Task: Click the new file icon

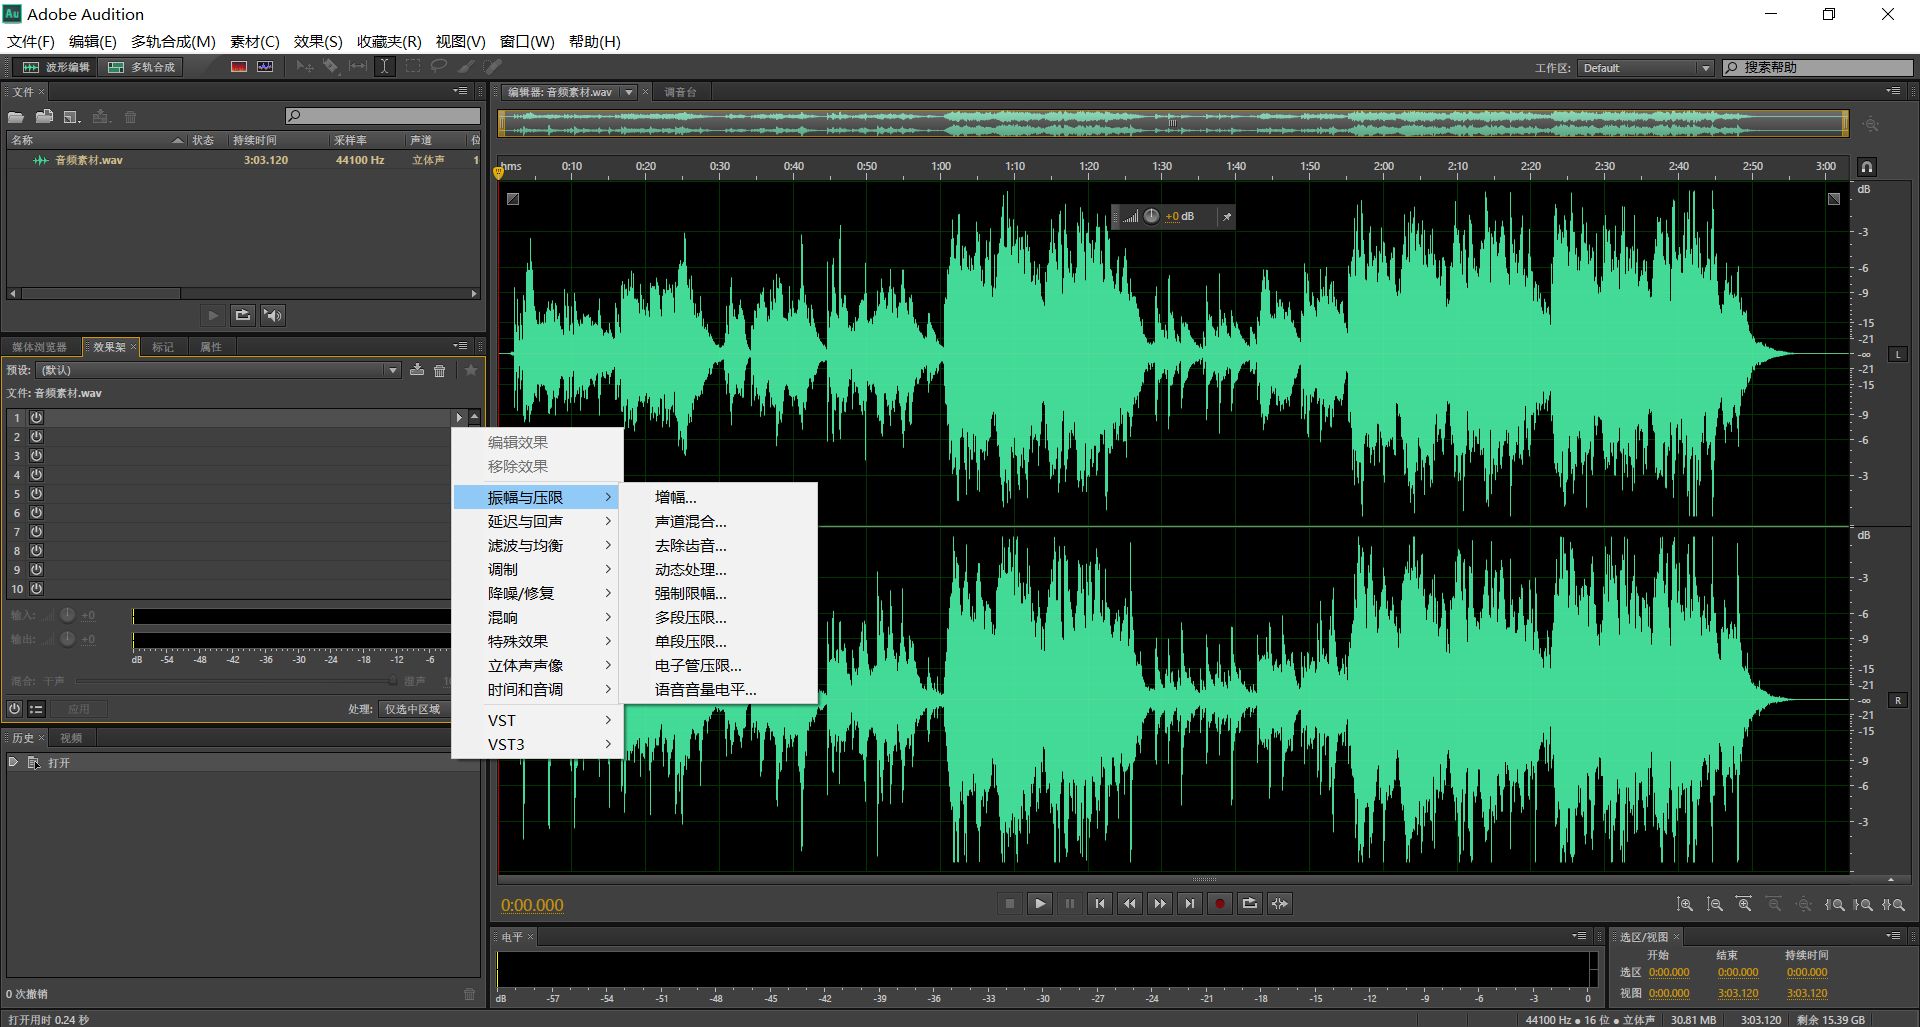Action: 72,117
